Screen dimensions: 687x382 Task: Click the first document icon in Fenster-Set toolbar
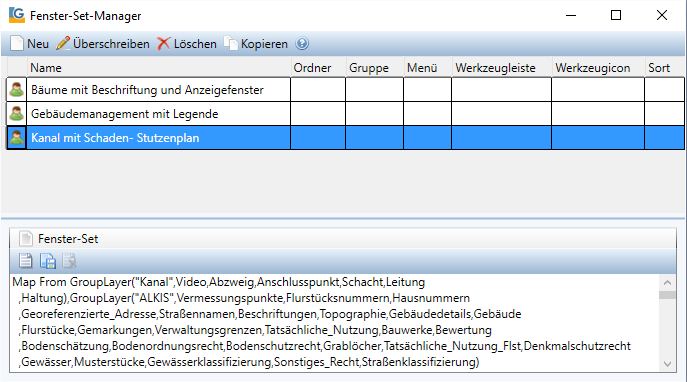[x=25, y=261]
